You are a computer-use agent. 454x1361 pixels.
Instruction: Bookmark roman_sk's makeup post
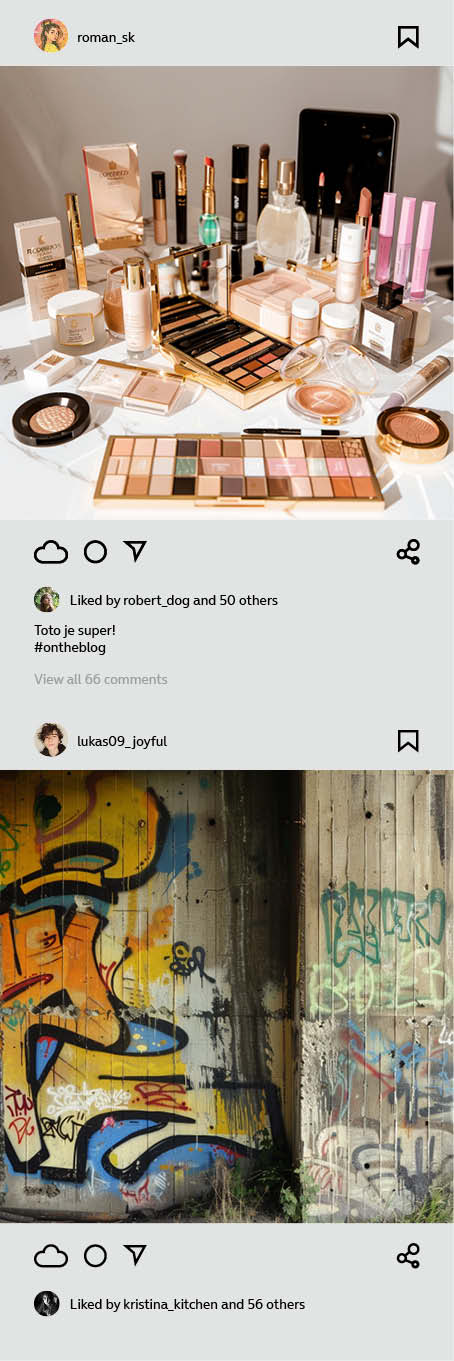click(x=407, y=37)
